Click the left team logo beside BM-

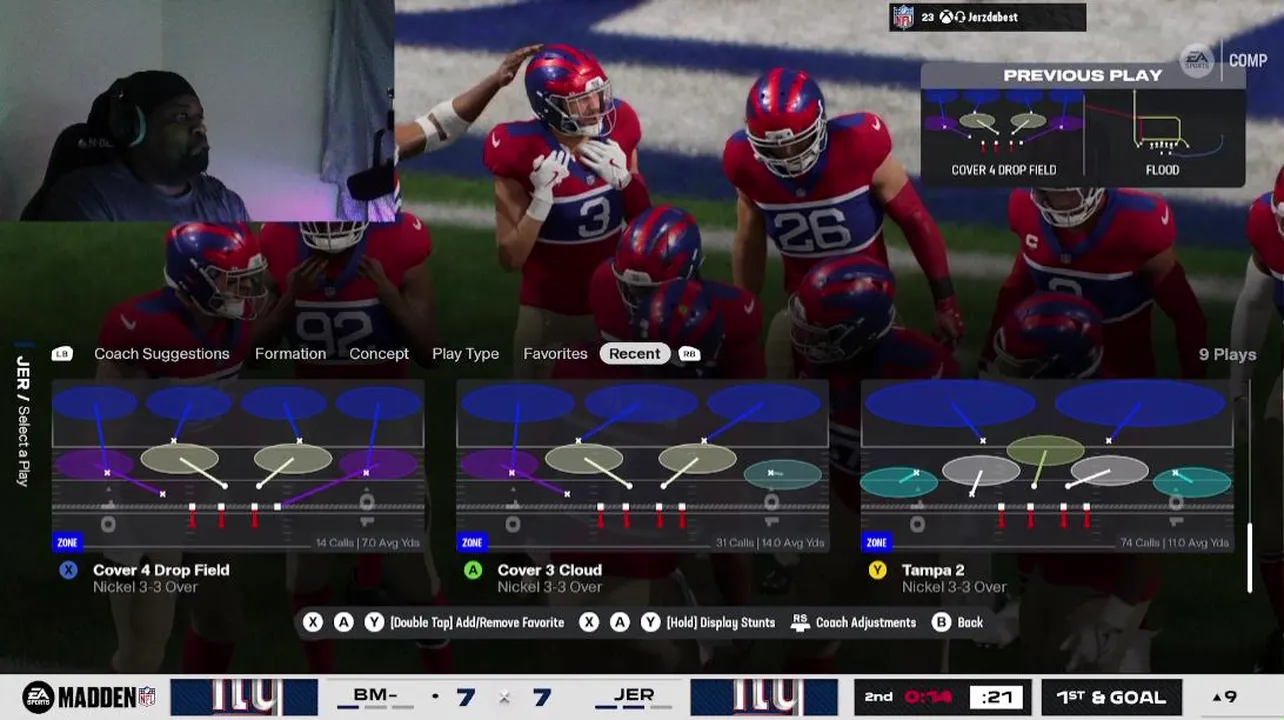pyautogui.click(x=244, y=697)
